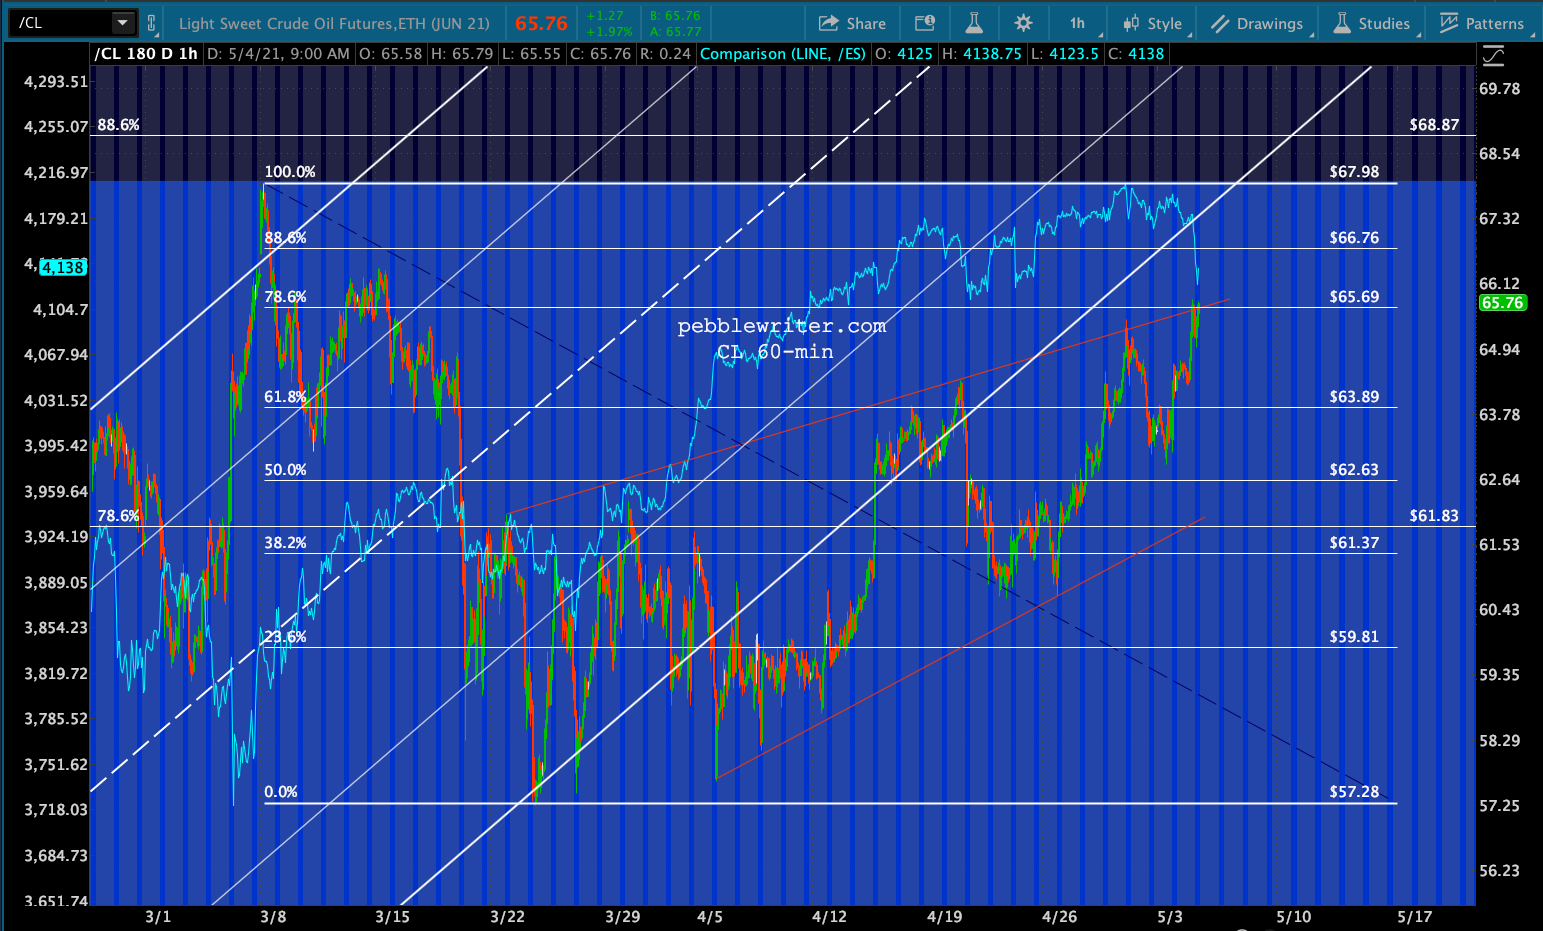
Task: Click the date readout 'D: 5/4/21, 9:00 AM'
Action: [278, 54]
